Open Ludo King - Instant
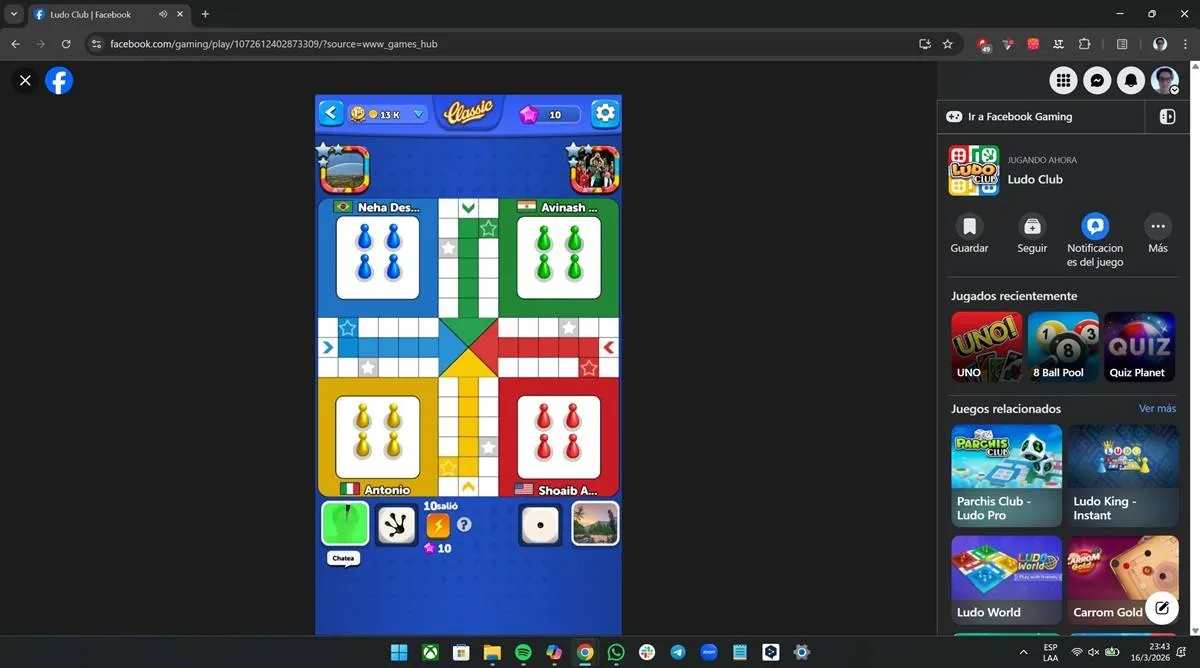 click(x=1123, y=476)
